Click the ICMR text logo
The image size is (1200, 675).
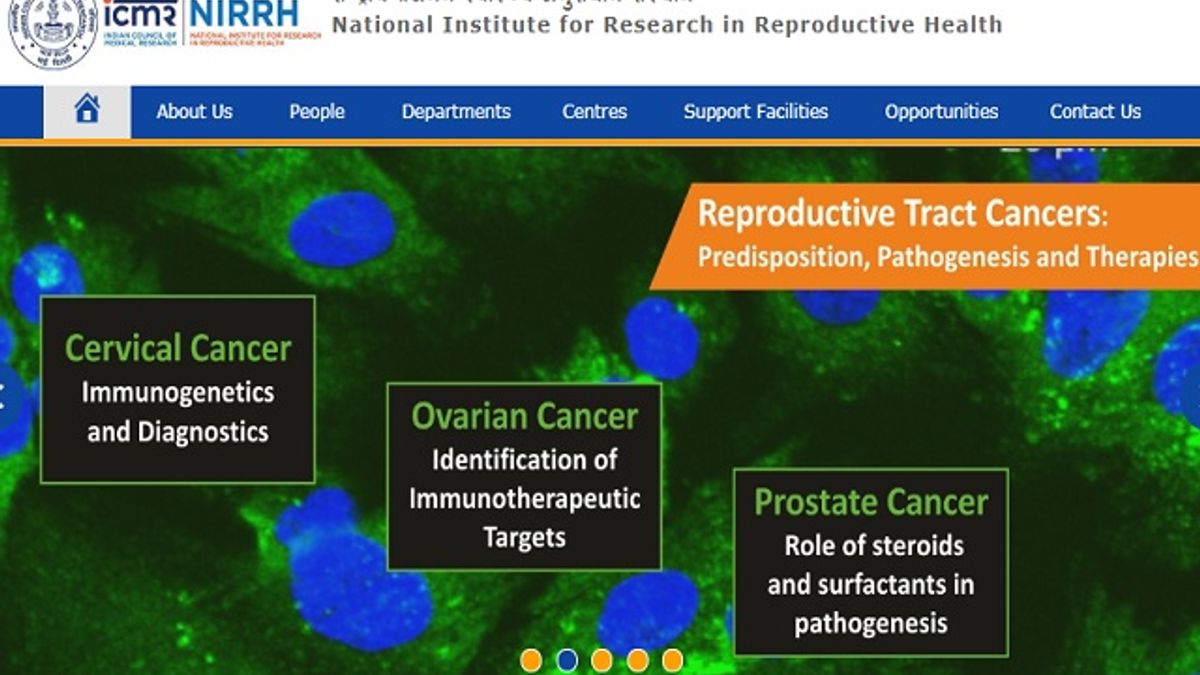[x=140, y=24]
